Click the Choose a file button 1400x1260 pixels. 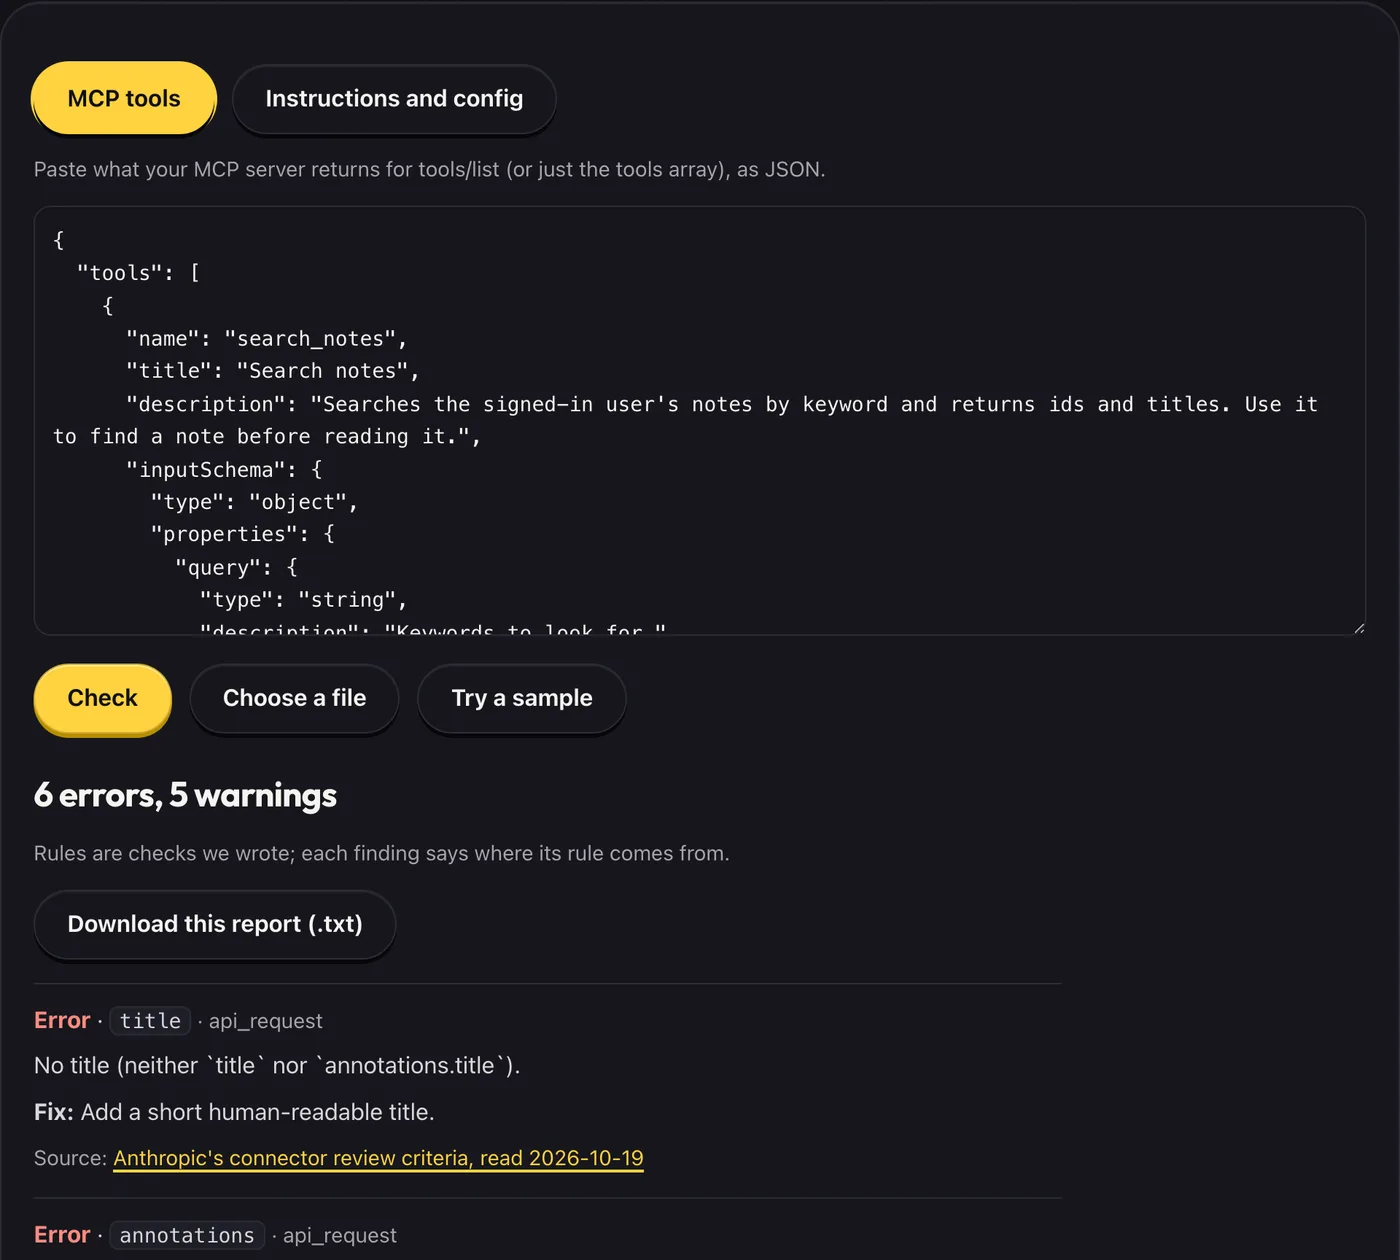(x=294, y=698)
